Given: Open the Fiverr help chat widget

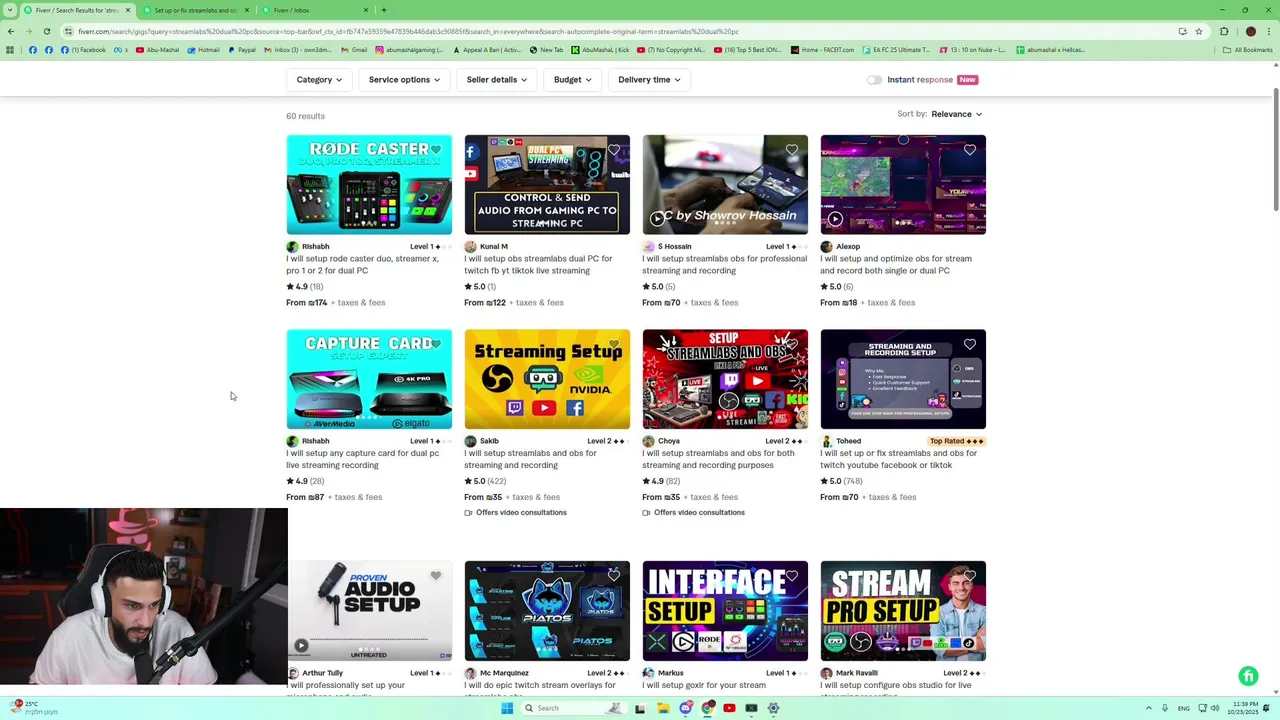Looking at the screenshot, I should tap(1248, 677).
